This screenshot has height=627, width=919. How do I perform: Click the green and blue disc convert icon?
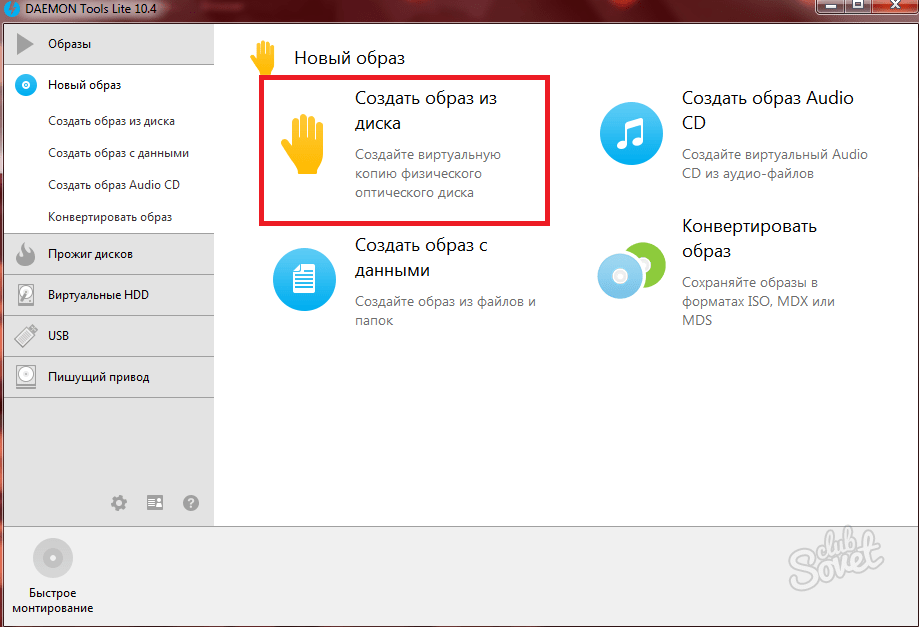click(630, 270)
